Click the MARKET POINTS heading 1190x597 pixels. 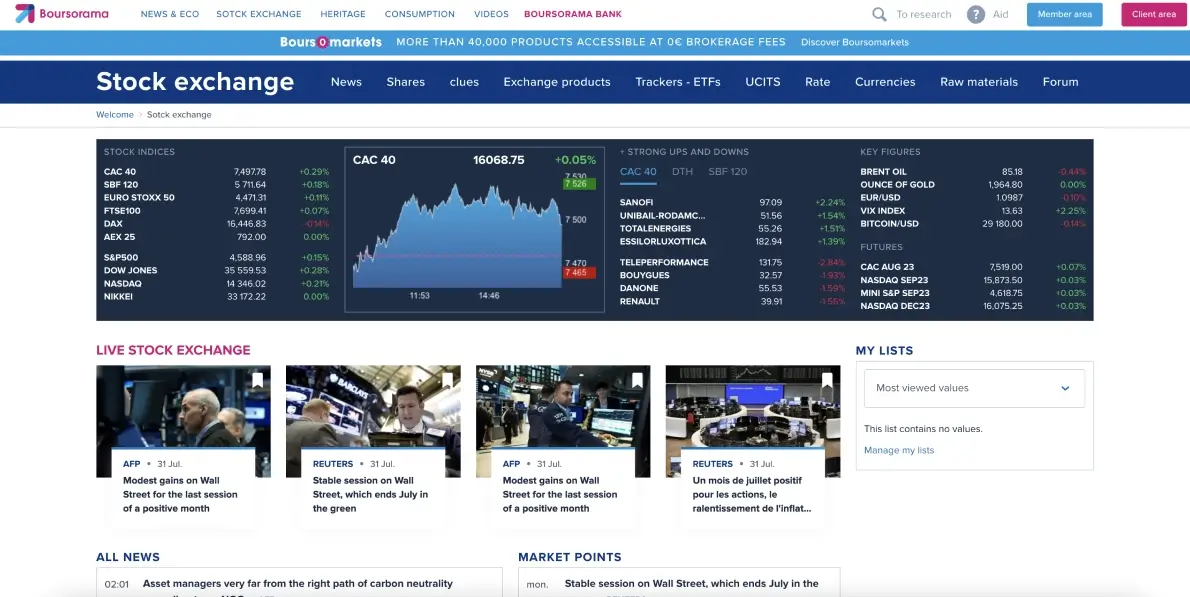pyautogui.click(x=570, y=557)
